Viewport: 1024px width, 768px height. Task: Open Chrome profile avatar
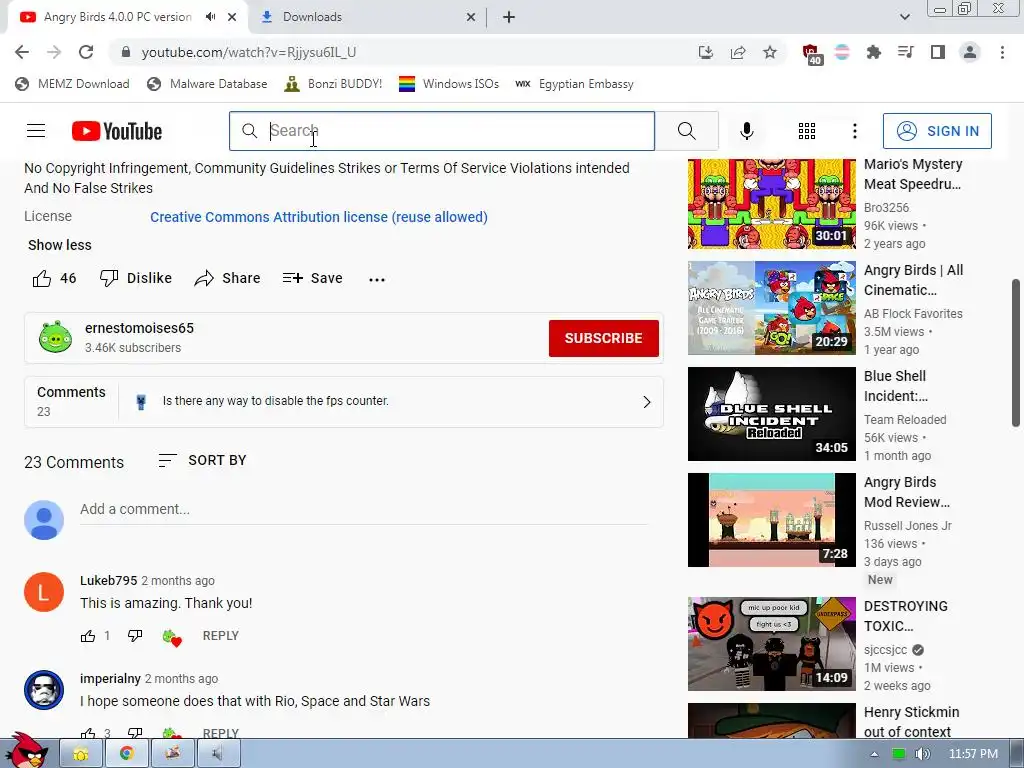click(970, 52)
